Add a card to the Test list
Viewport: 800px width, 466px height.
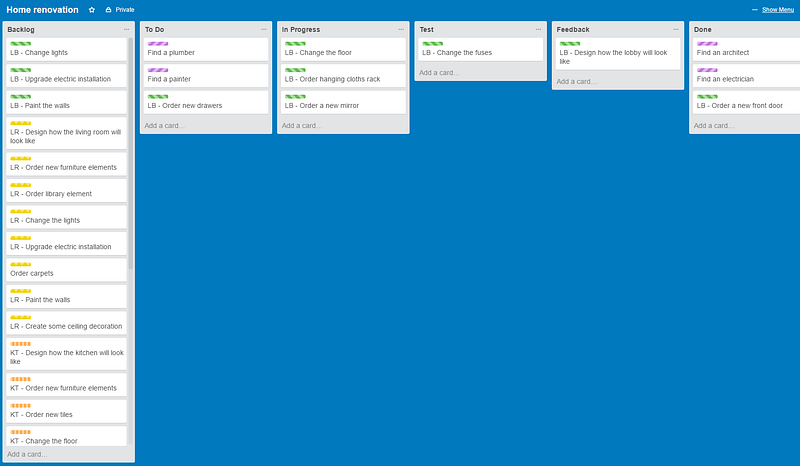pos(439,72)
